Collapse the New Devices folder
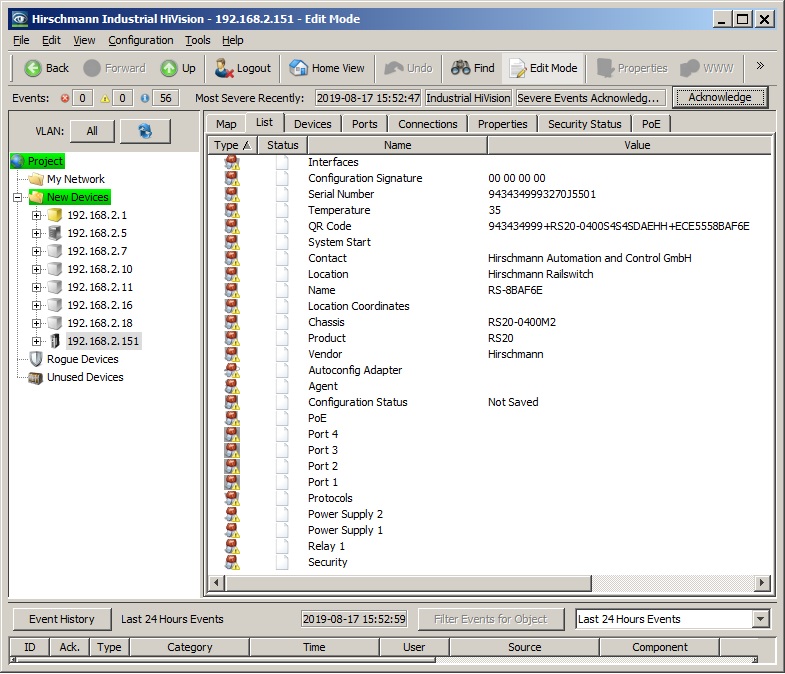785x674 pixels. coord(19,198)
